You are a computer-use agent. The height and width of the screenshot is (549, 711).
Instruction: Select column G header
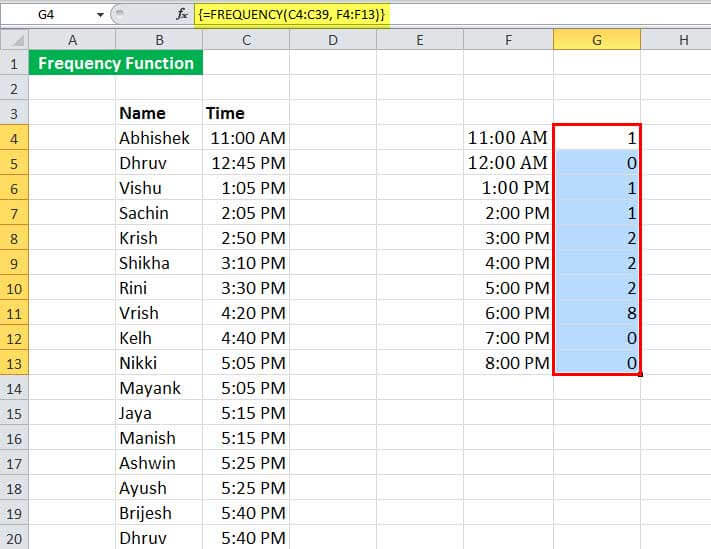(597, 40)
